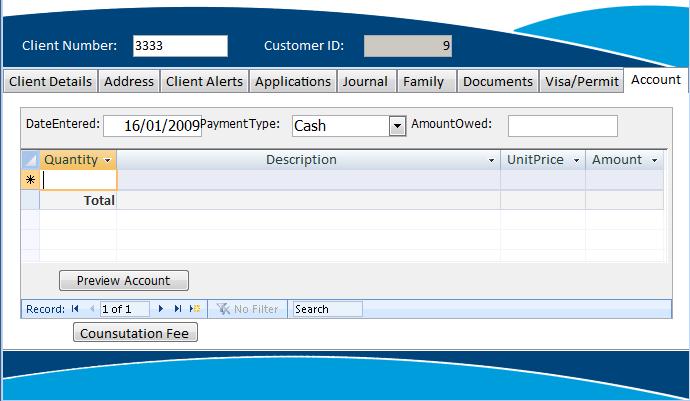Click the AmountOwed input field
The width and height of the screenshot is (690, 401).
pos(562,126)
